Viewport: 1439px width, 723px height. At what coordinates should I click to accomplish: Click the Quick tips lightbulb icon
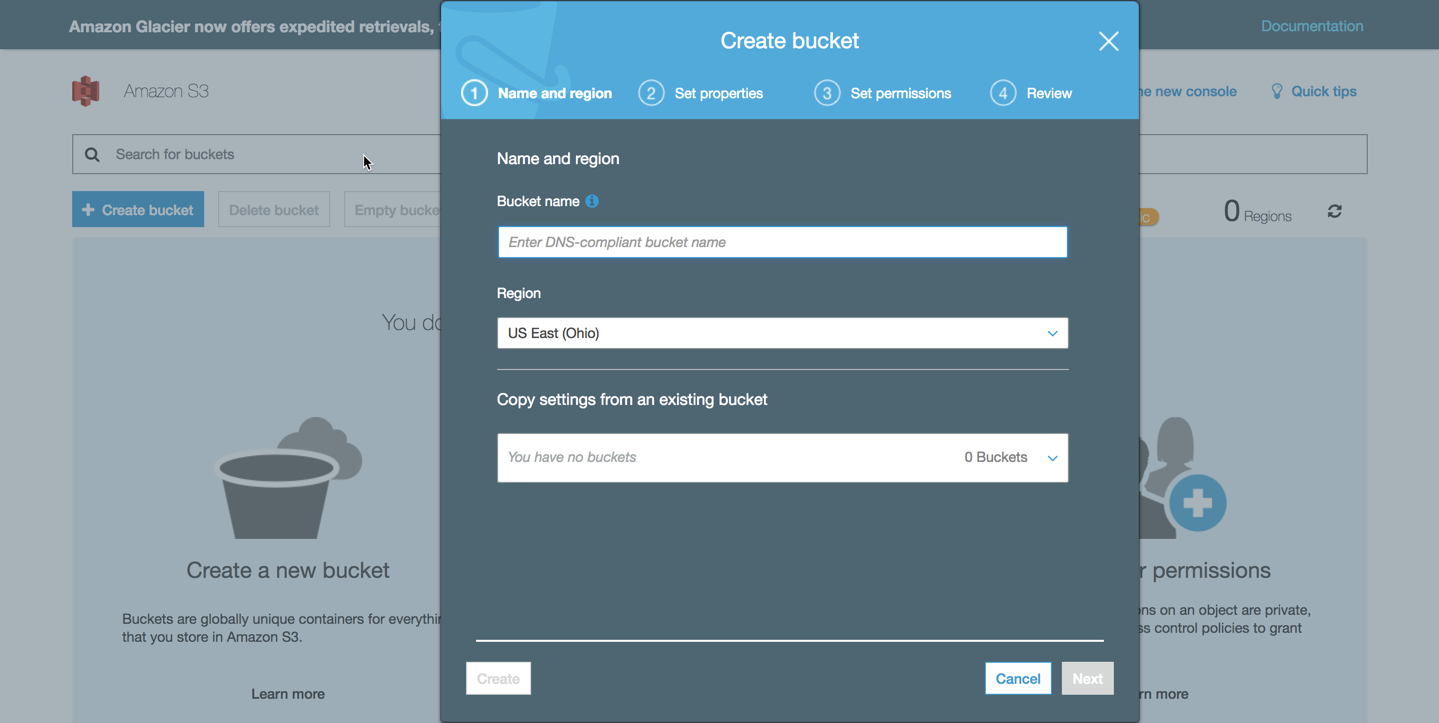click(1276, 91)
